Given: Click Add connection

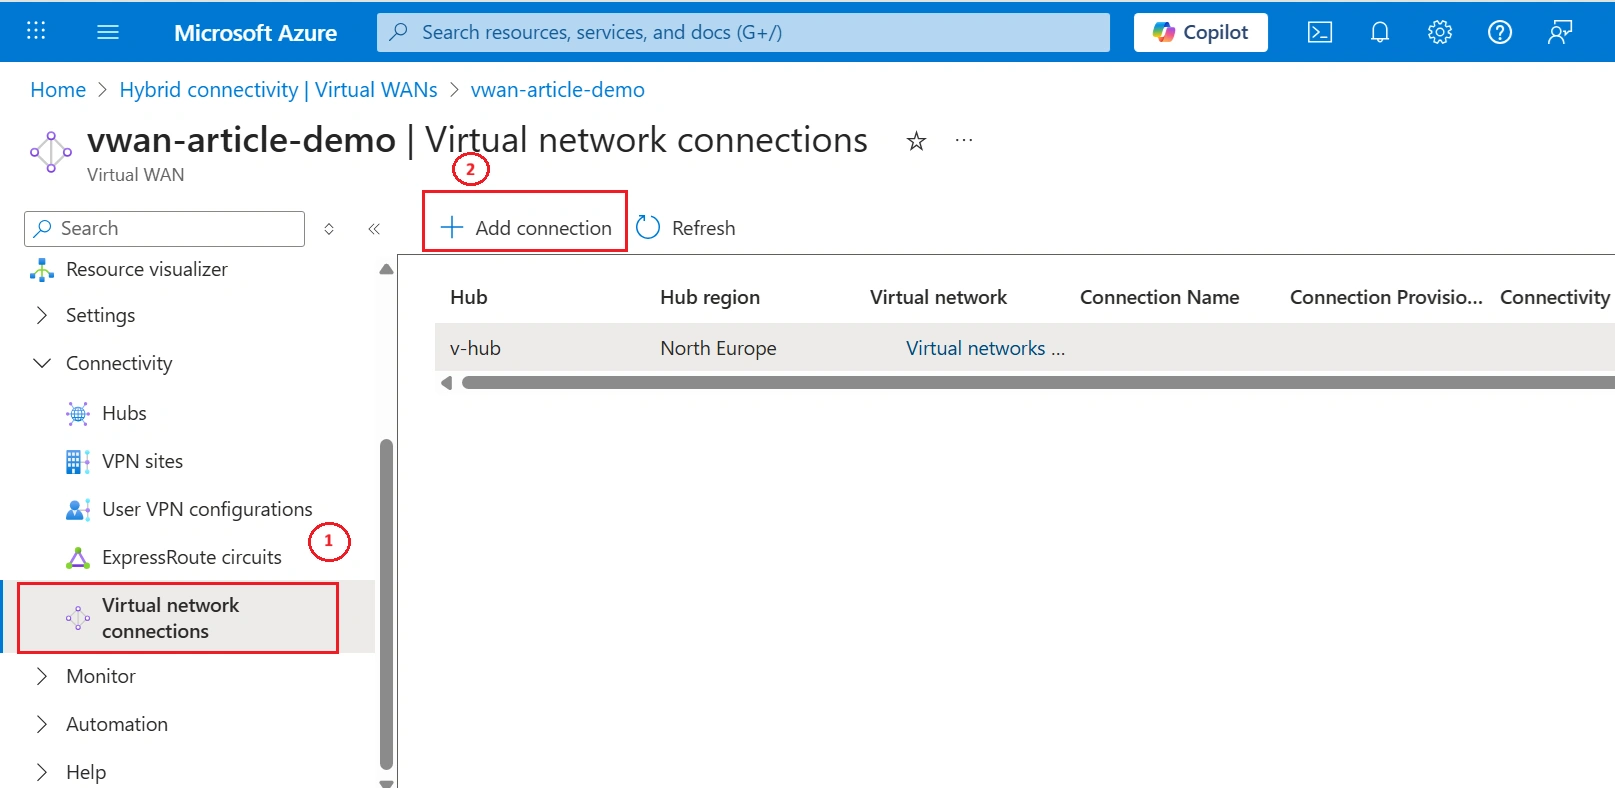Looking at the screenshot, I should pyautogui.click(x=525, y=228).
